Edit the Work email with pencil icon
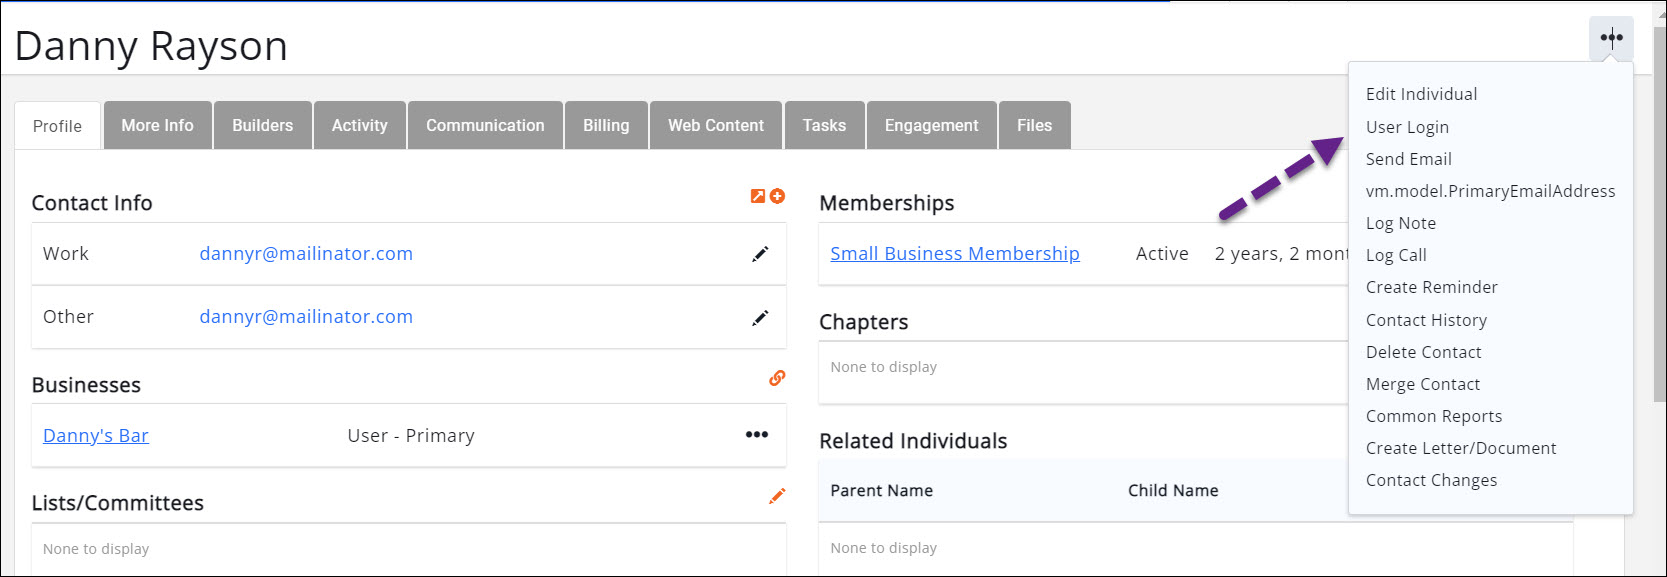Screen dimensions: 1667x577 pos(760,254)
